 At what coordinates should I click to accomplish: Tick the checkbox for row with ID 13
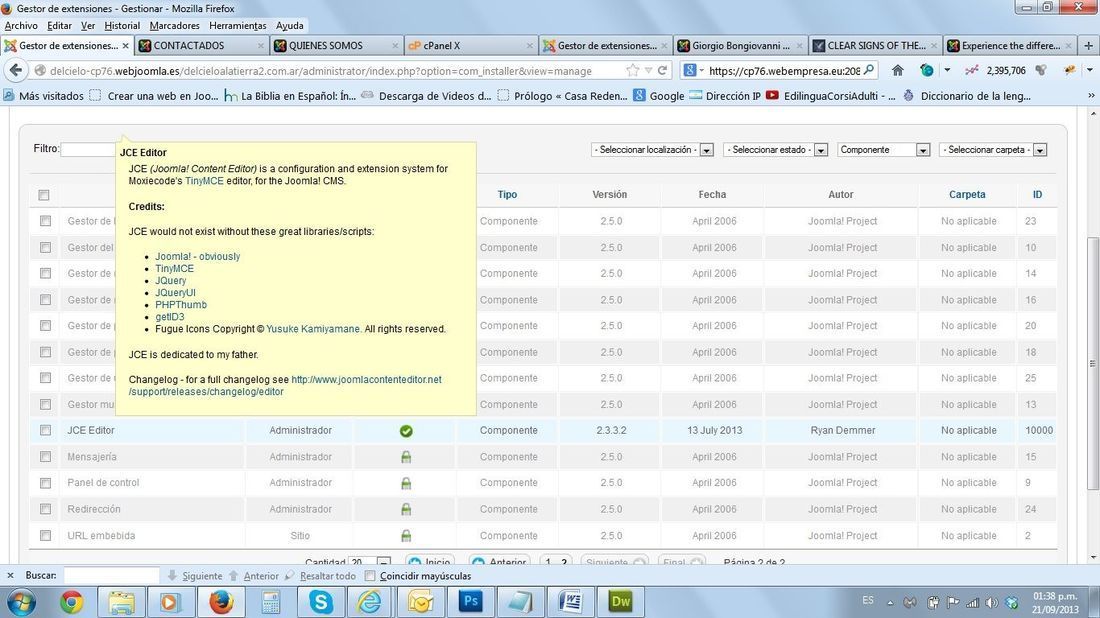[46, 404]
